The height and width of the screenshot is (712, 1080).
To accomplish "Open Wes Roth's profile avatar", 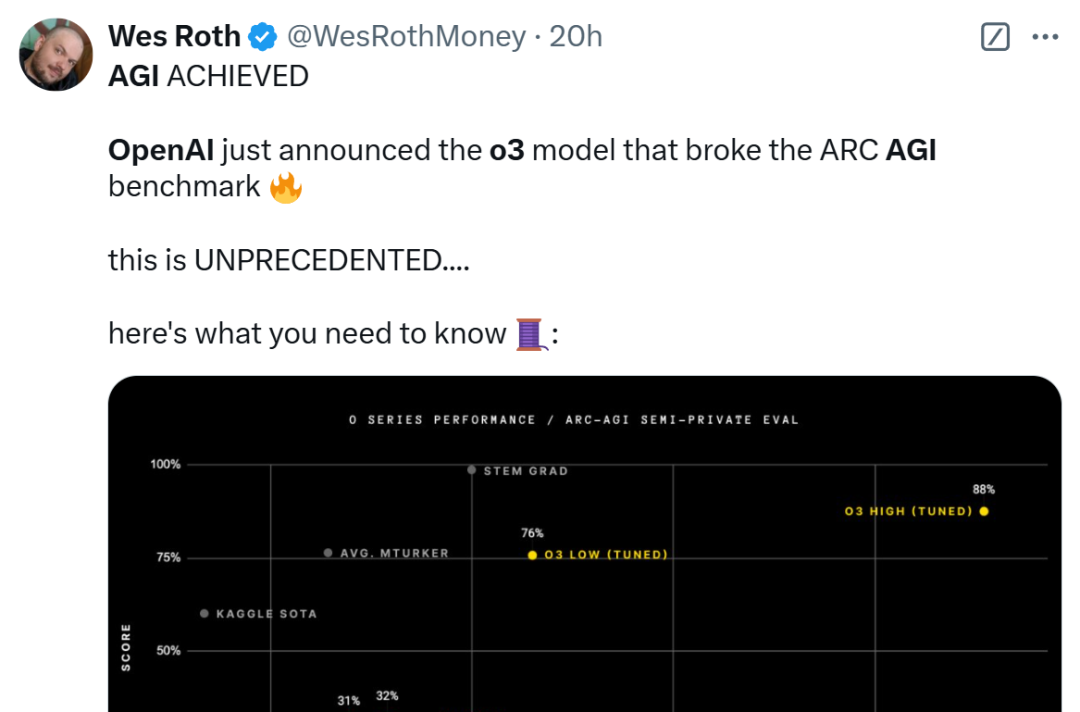I will (x=56, y=54).
